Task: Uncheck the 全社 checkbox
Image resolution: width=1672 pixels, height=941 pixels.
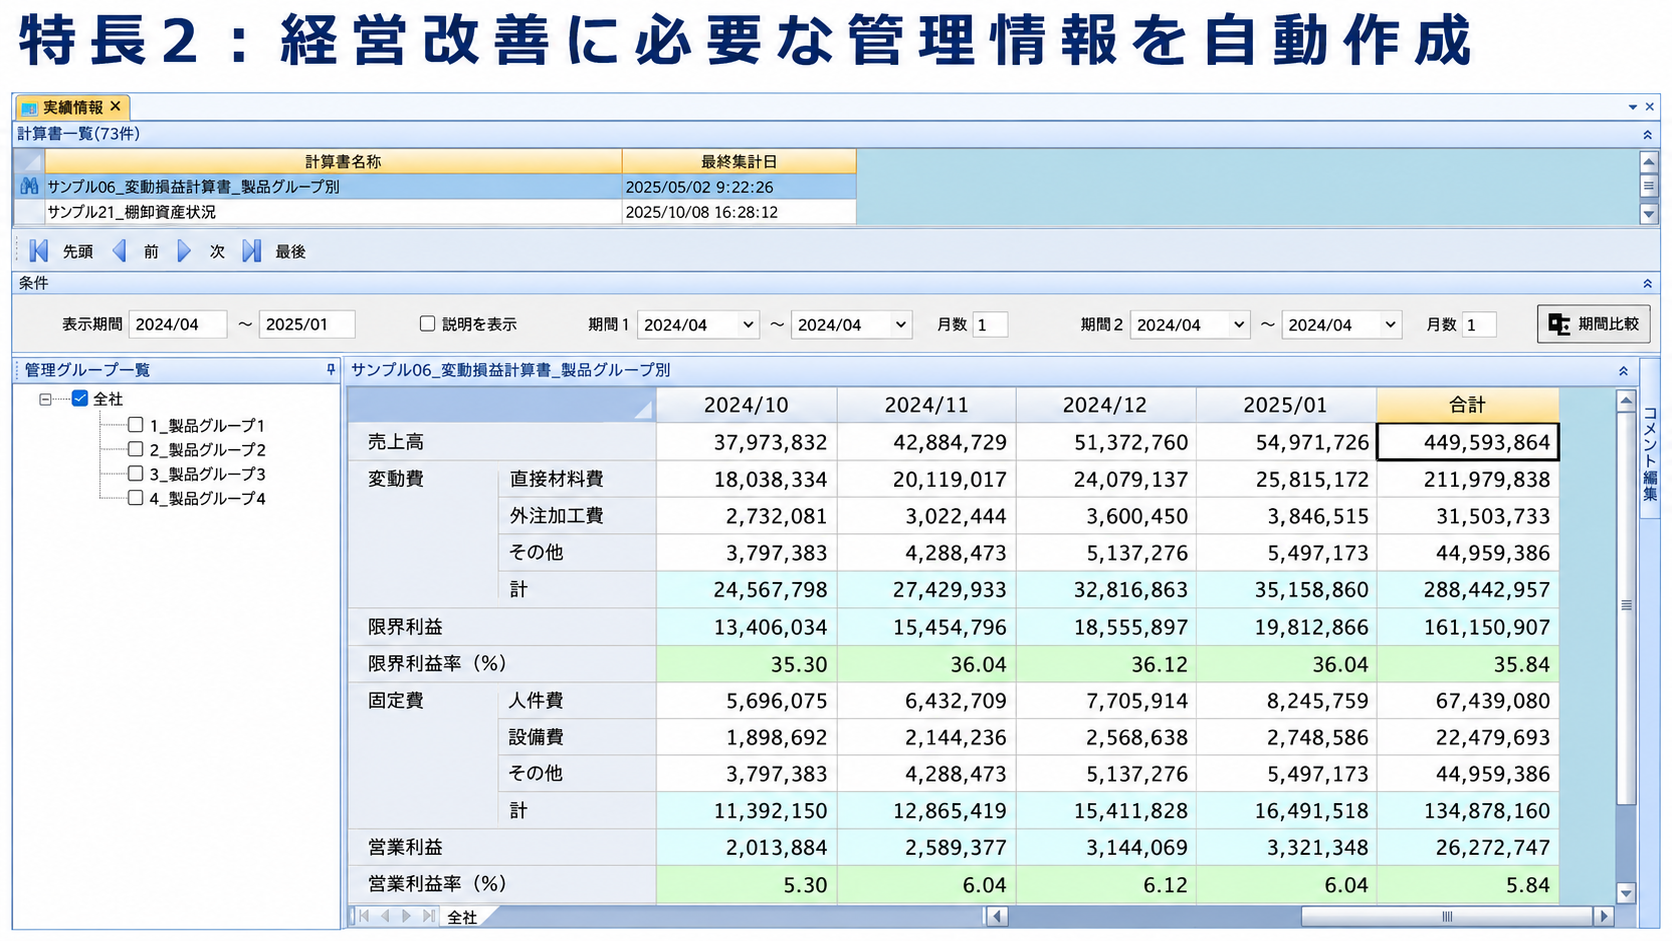Action: click(x=80, y=398)
